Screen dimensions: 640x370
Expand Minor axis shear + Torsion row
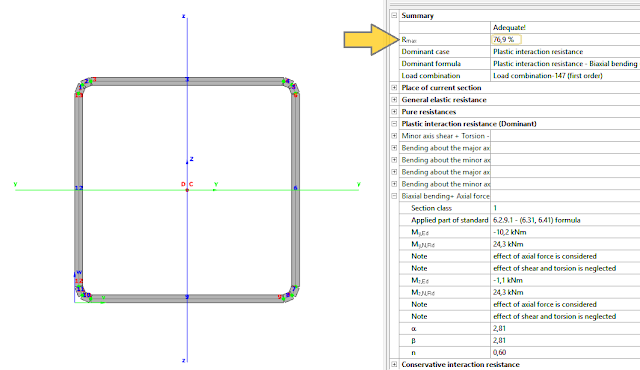click(394, 136)
